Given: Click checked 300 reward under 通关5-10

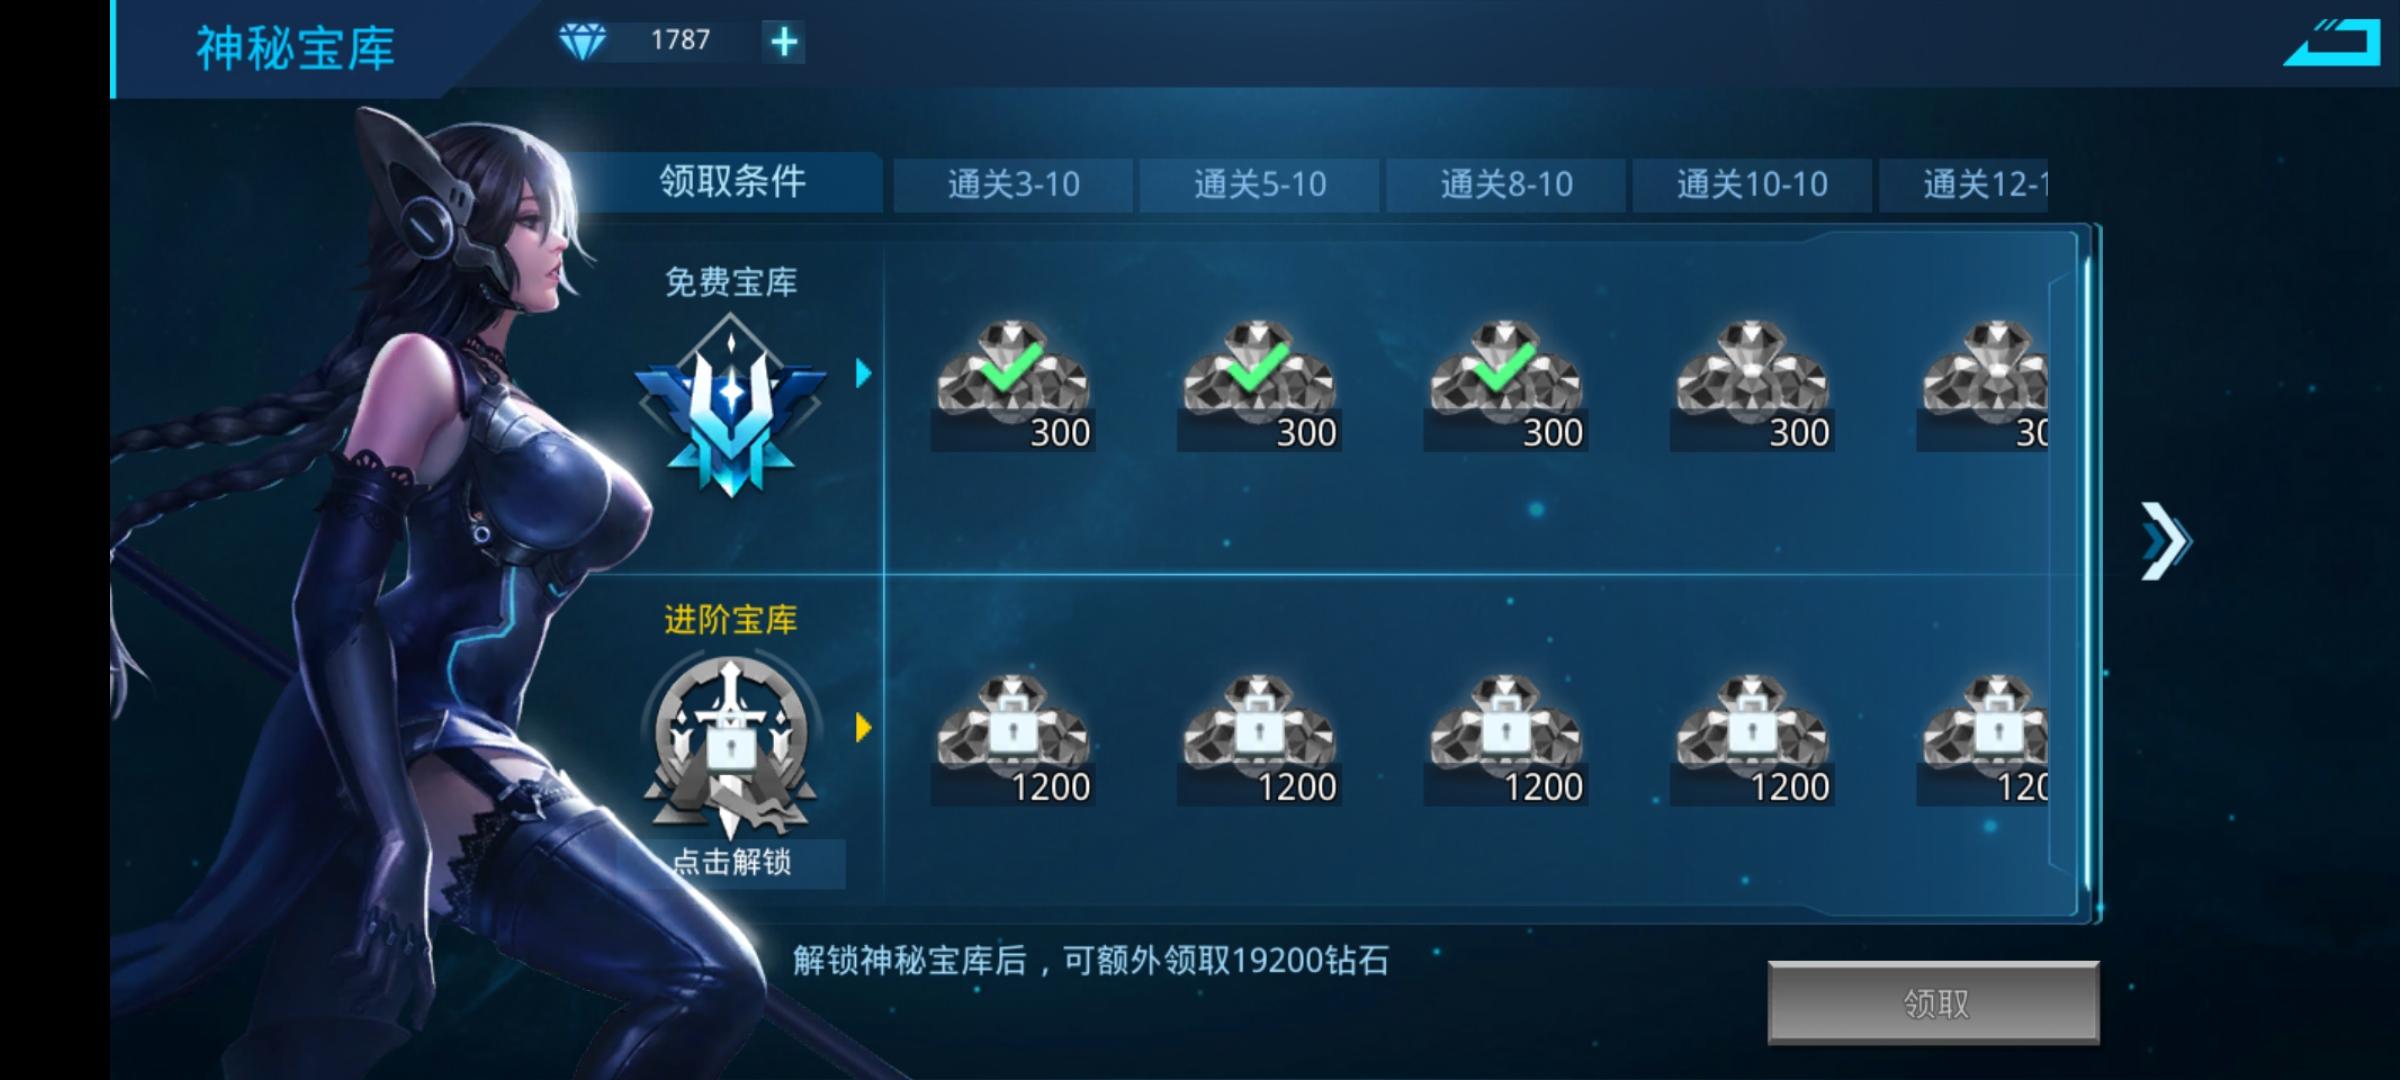Looking at the screenshot, I should (1259, 386).
